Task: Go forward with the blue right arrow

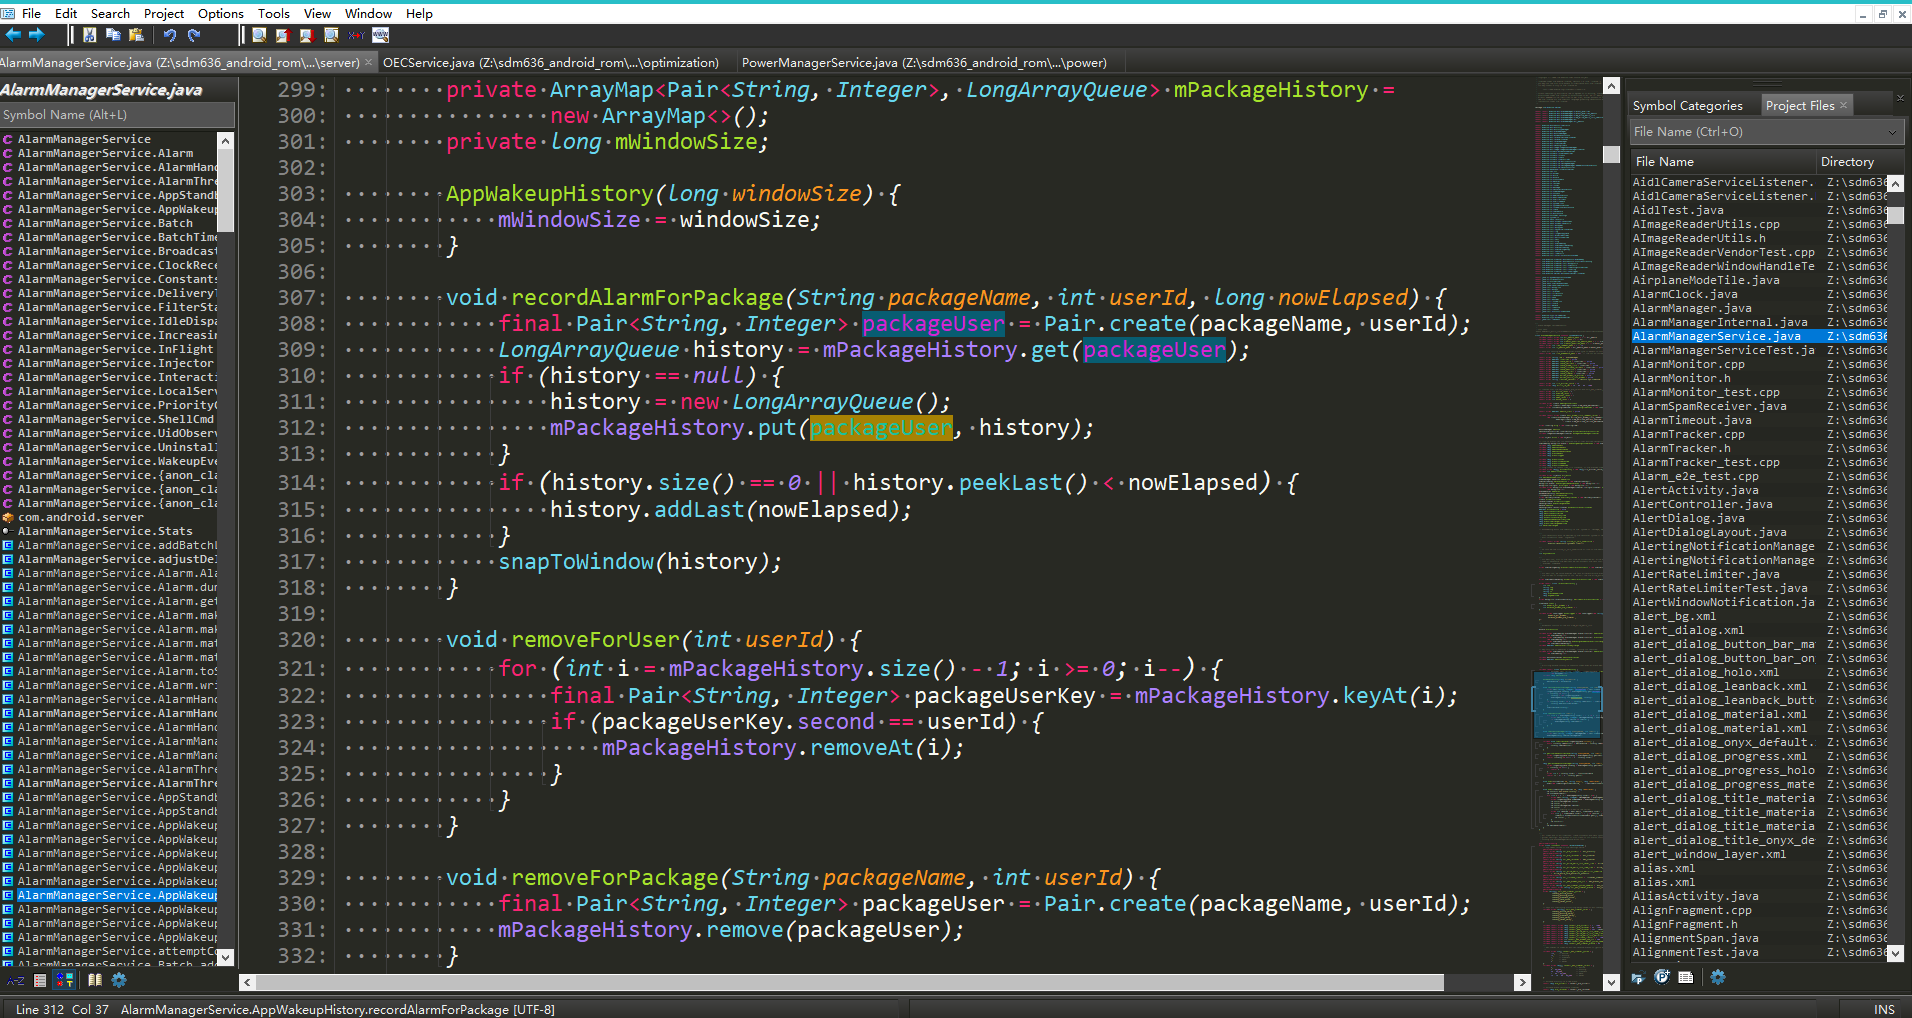Action: (x=37, y=35)
